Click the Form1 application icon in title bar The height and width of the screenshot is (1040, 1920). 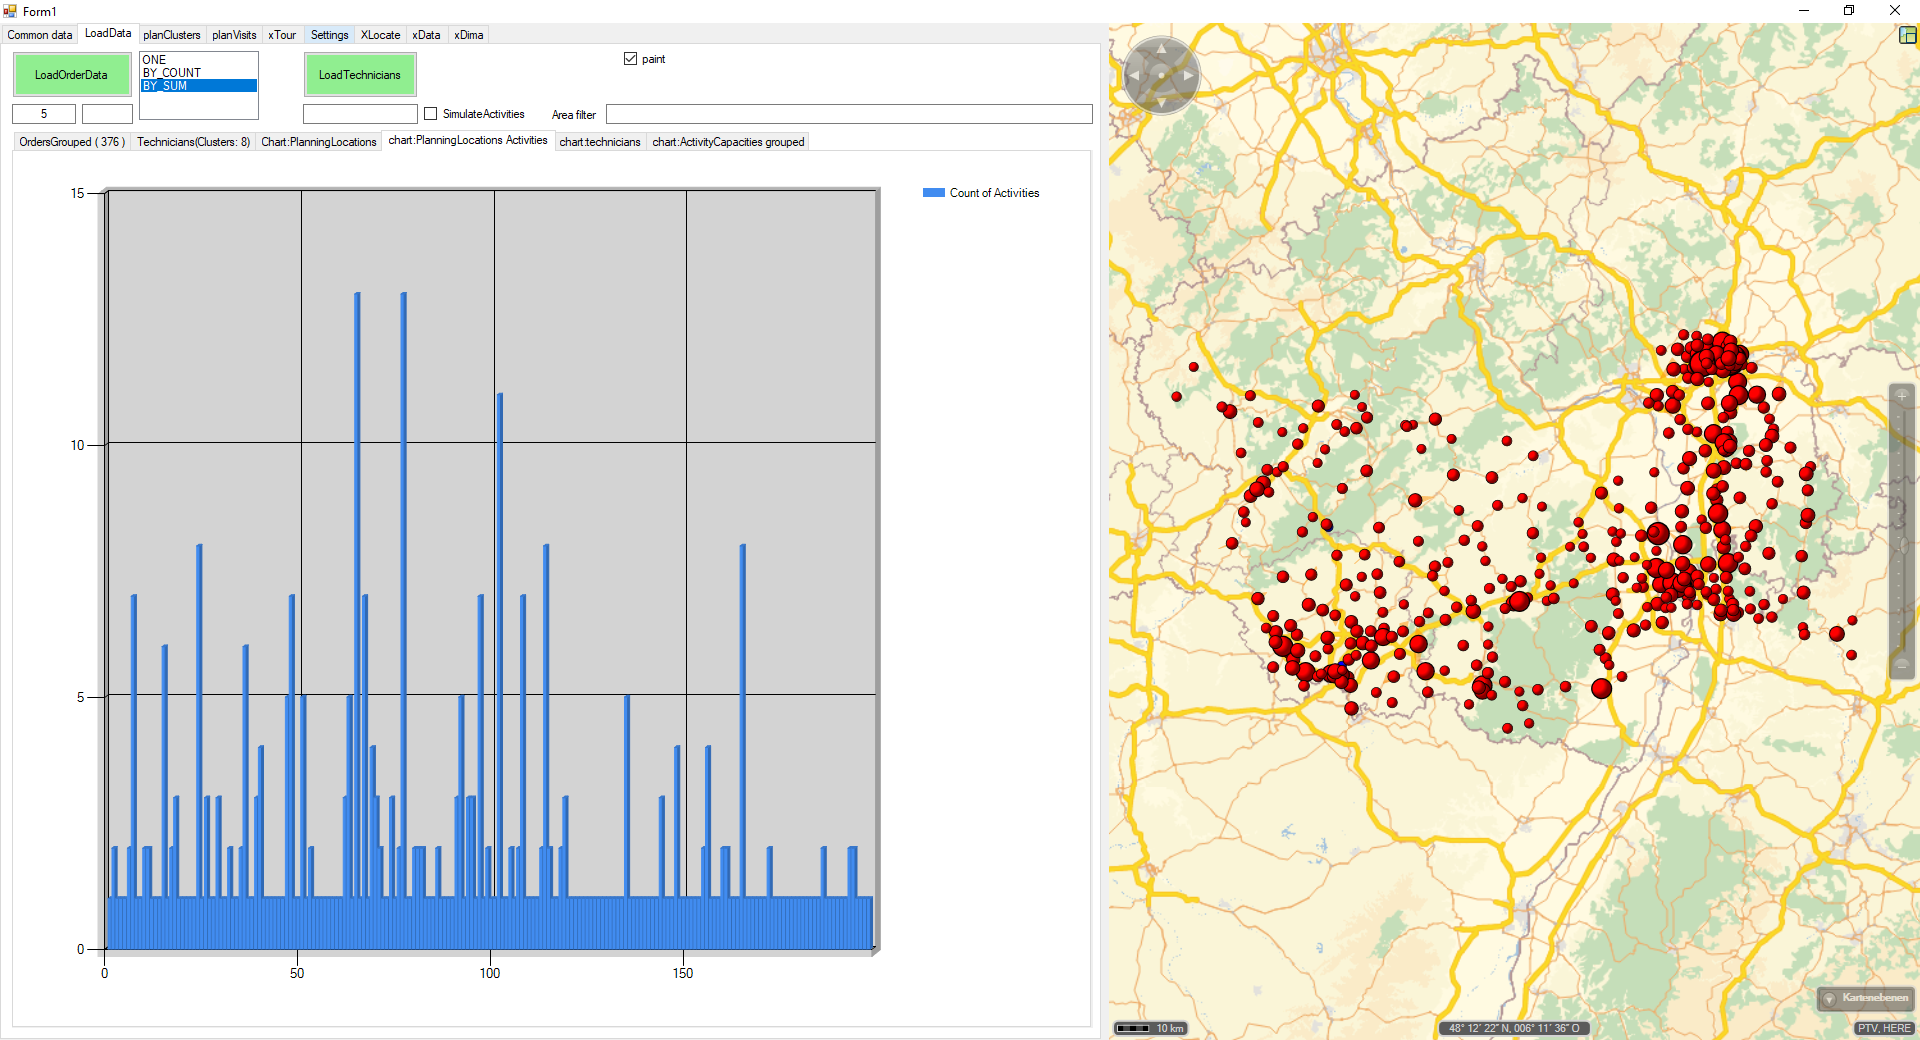pyautogui.click(x=10, y=11)
